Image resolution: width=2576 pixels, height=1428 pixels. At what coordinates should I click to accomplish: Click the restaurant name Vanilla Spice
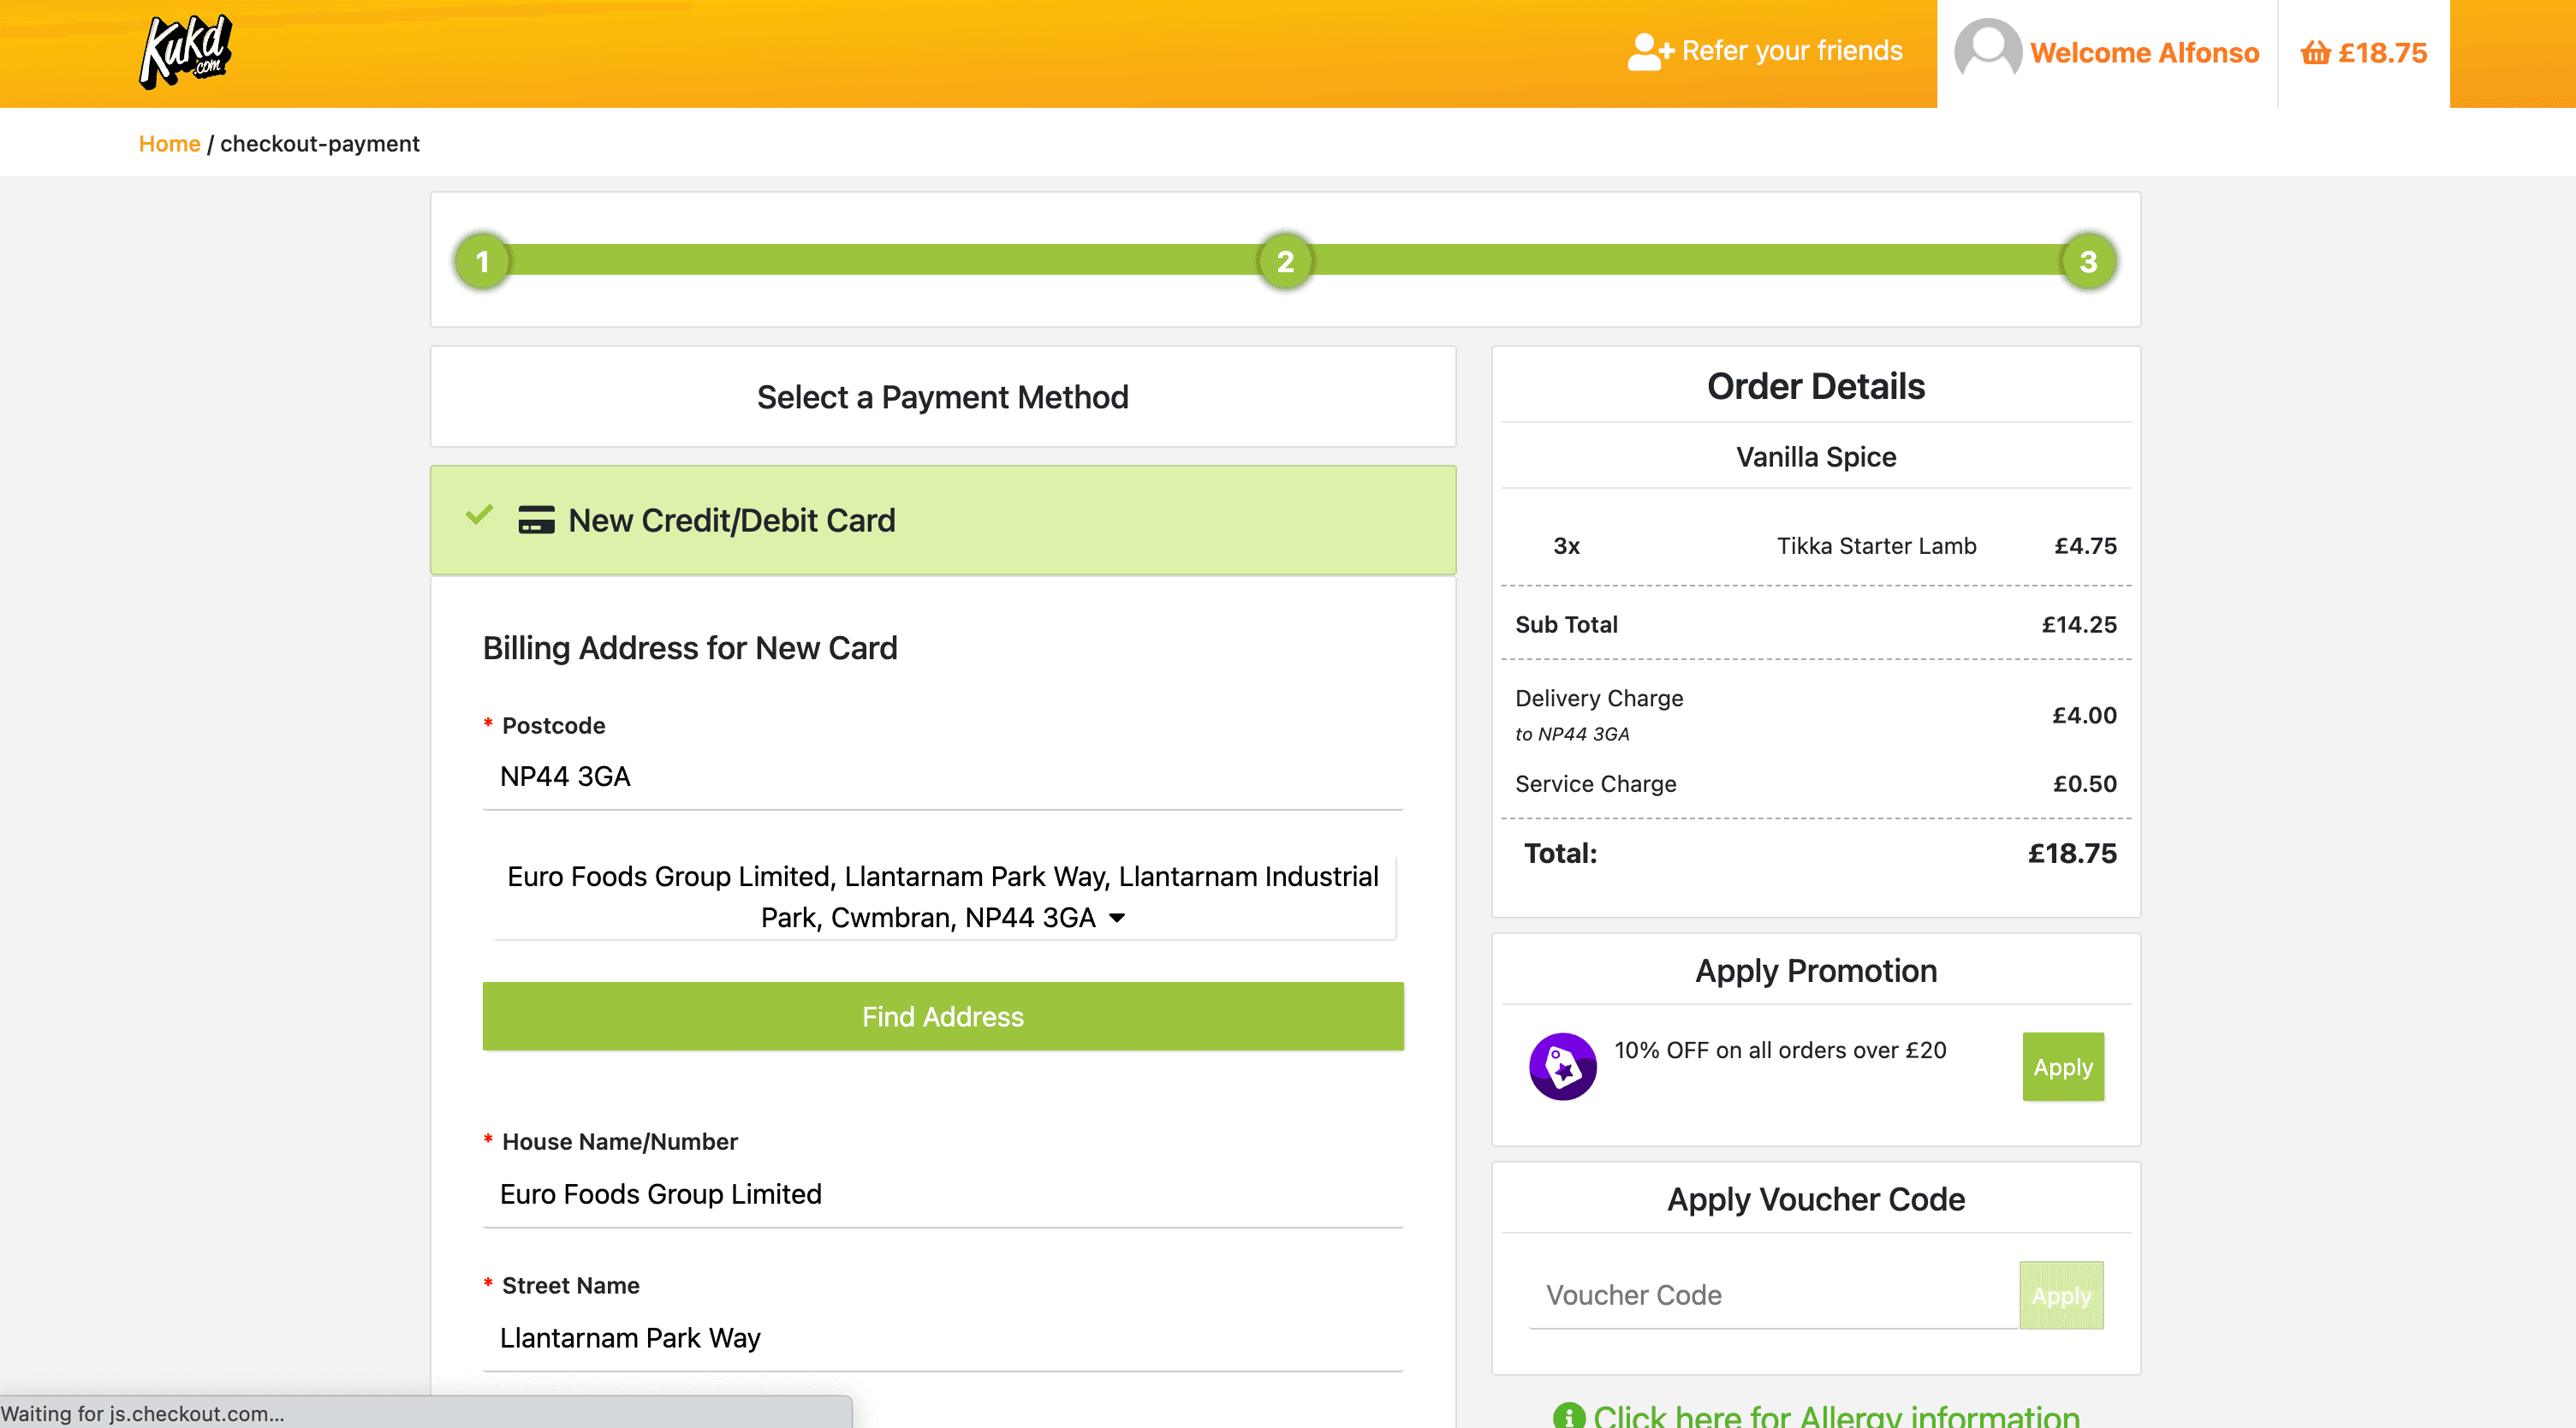point(1815,457)
